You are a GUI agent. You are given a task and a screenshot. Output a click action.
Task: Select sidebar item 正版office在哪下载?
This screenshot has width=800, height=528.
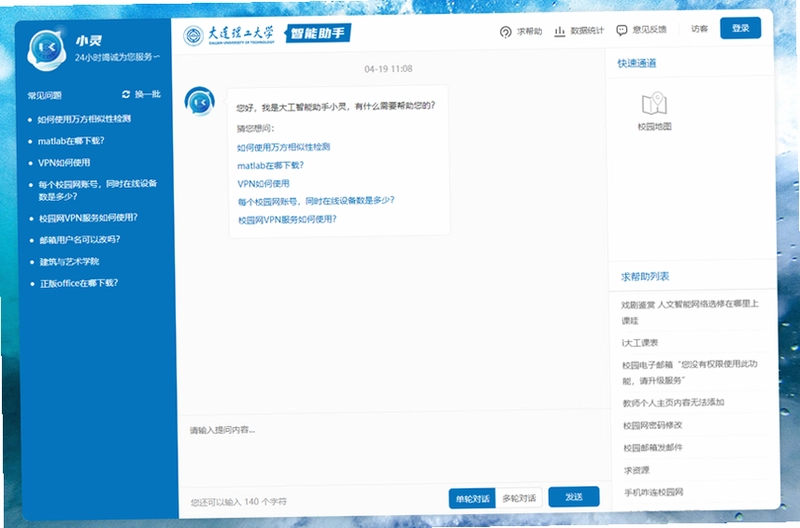tap(79, 283)
